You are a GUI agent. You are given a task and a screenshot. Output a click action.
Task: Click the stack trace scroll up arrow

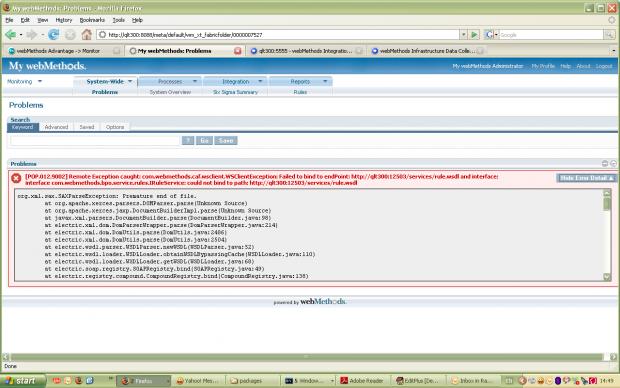(x=607, y=193)
